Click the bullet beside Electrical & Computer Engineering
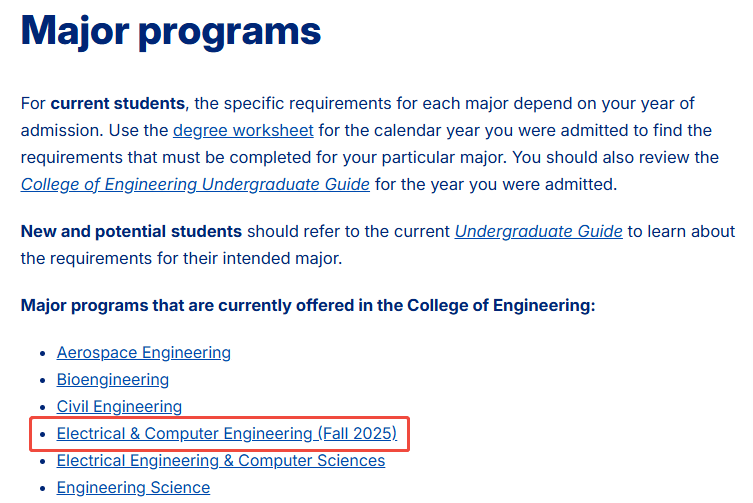753x503 pixels. [43, 434]
